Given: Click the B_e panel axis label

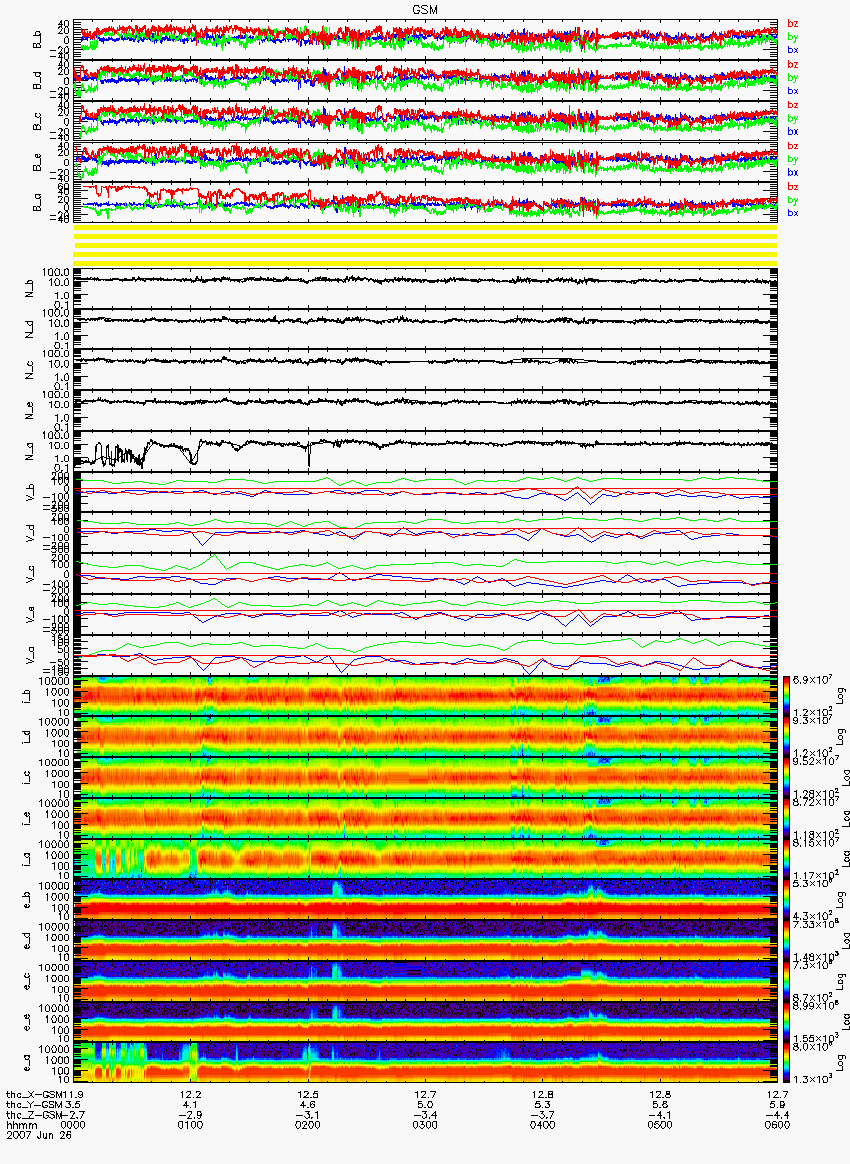Looking at the screenshot, I should (x=37, y=162).
